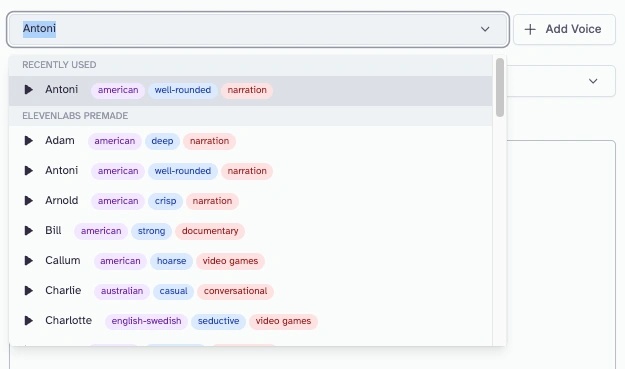This screenshot has height=369, width=625.
Task: Play the Bill voice preview
Action: point(28,231)
